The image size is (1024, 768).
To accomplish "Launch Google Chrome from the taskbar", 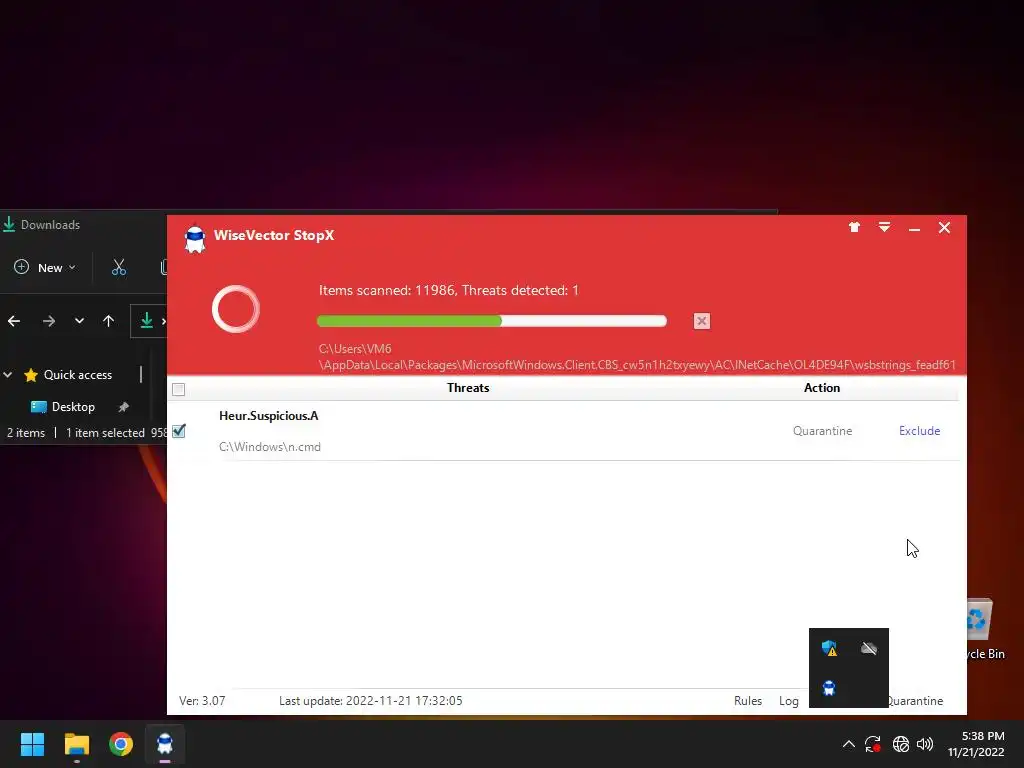I will point(121,744).
